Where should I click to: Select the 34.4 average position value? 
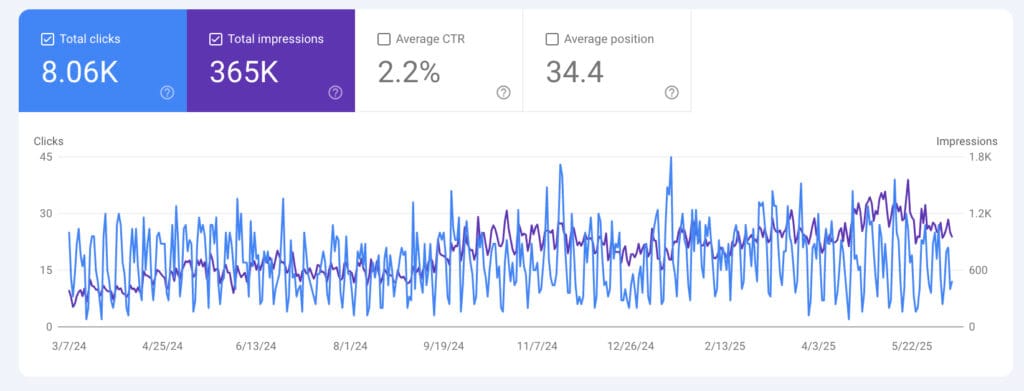coord(575,72)
